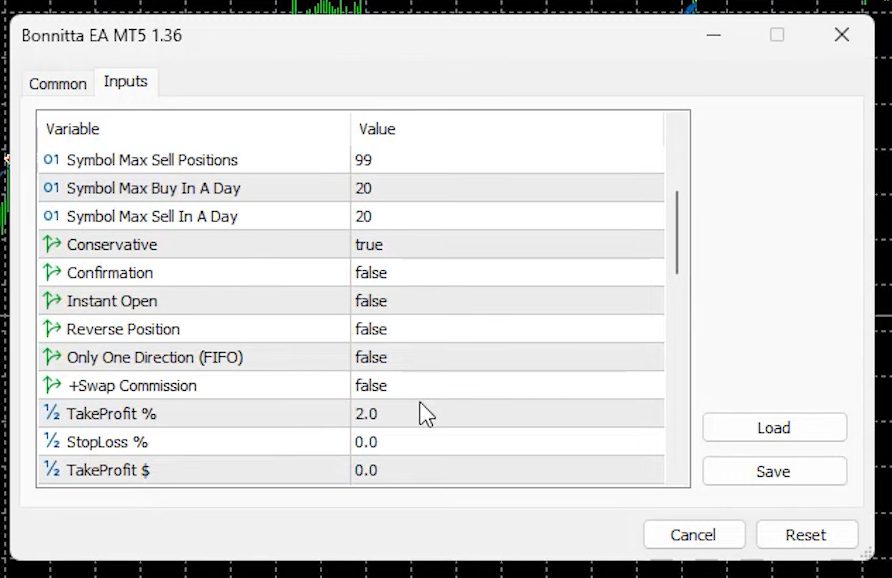
Task: Switch to the Common tab
Action: (x=57, y=84)
